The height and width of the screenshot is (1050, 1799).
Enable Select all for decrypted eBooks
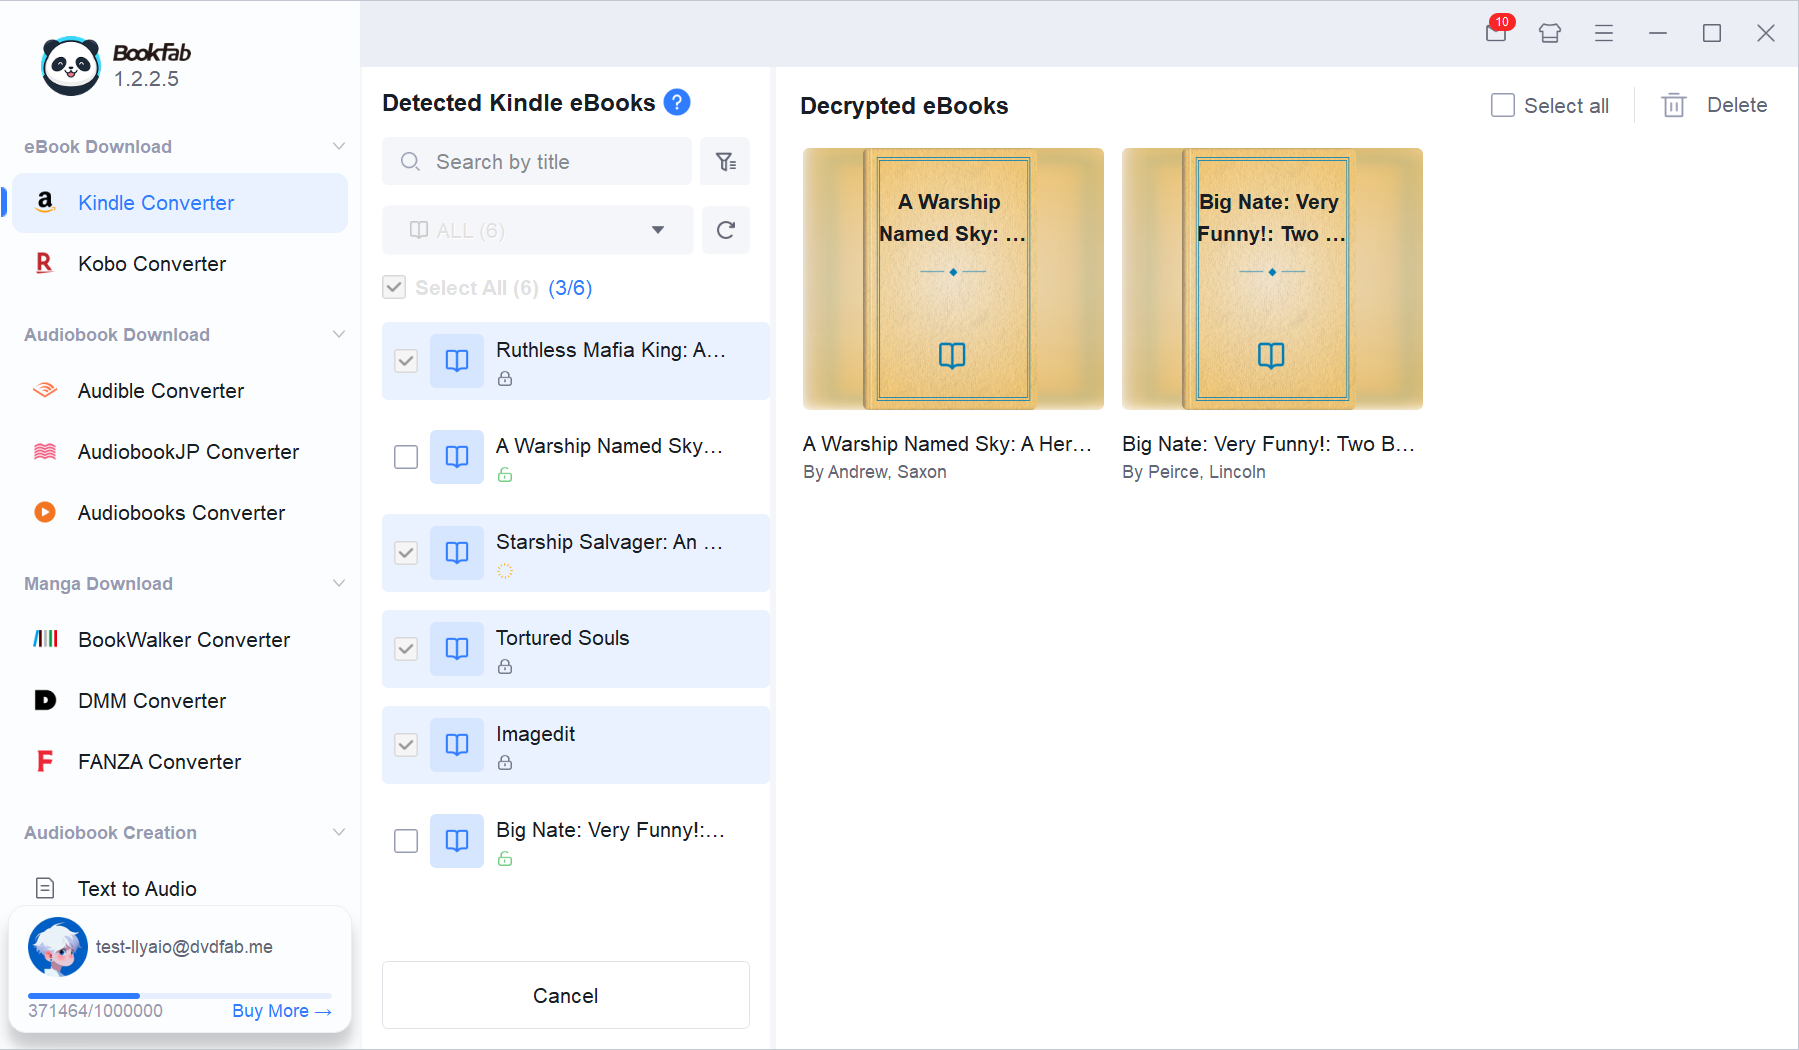1503,104
